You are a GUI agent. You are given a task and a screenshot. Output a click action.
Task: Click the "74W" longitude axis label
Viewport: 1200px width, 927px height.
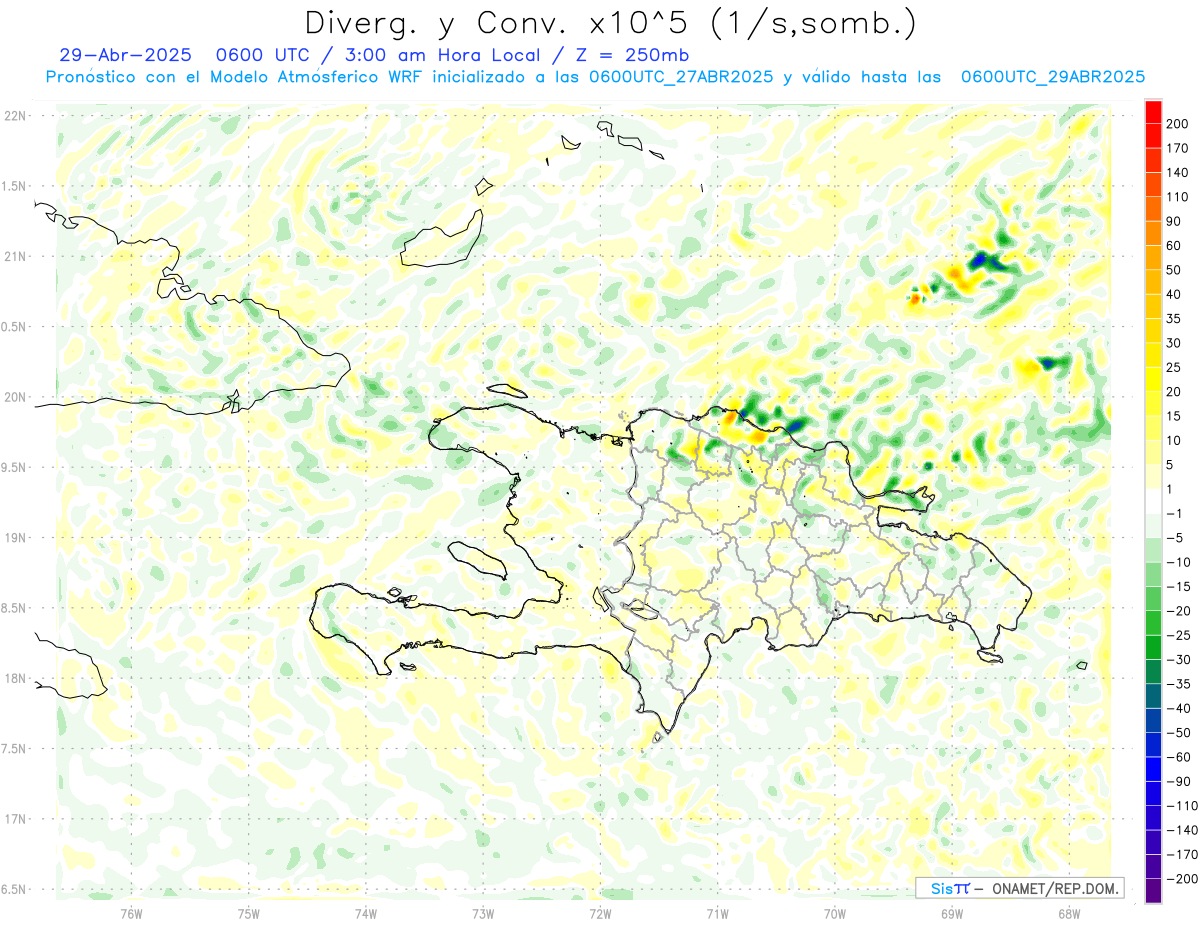366,912
